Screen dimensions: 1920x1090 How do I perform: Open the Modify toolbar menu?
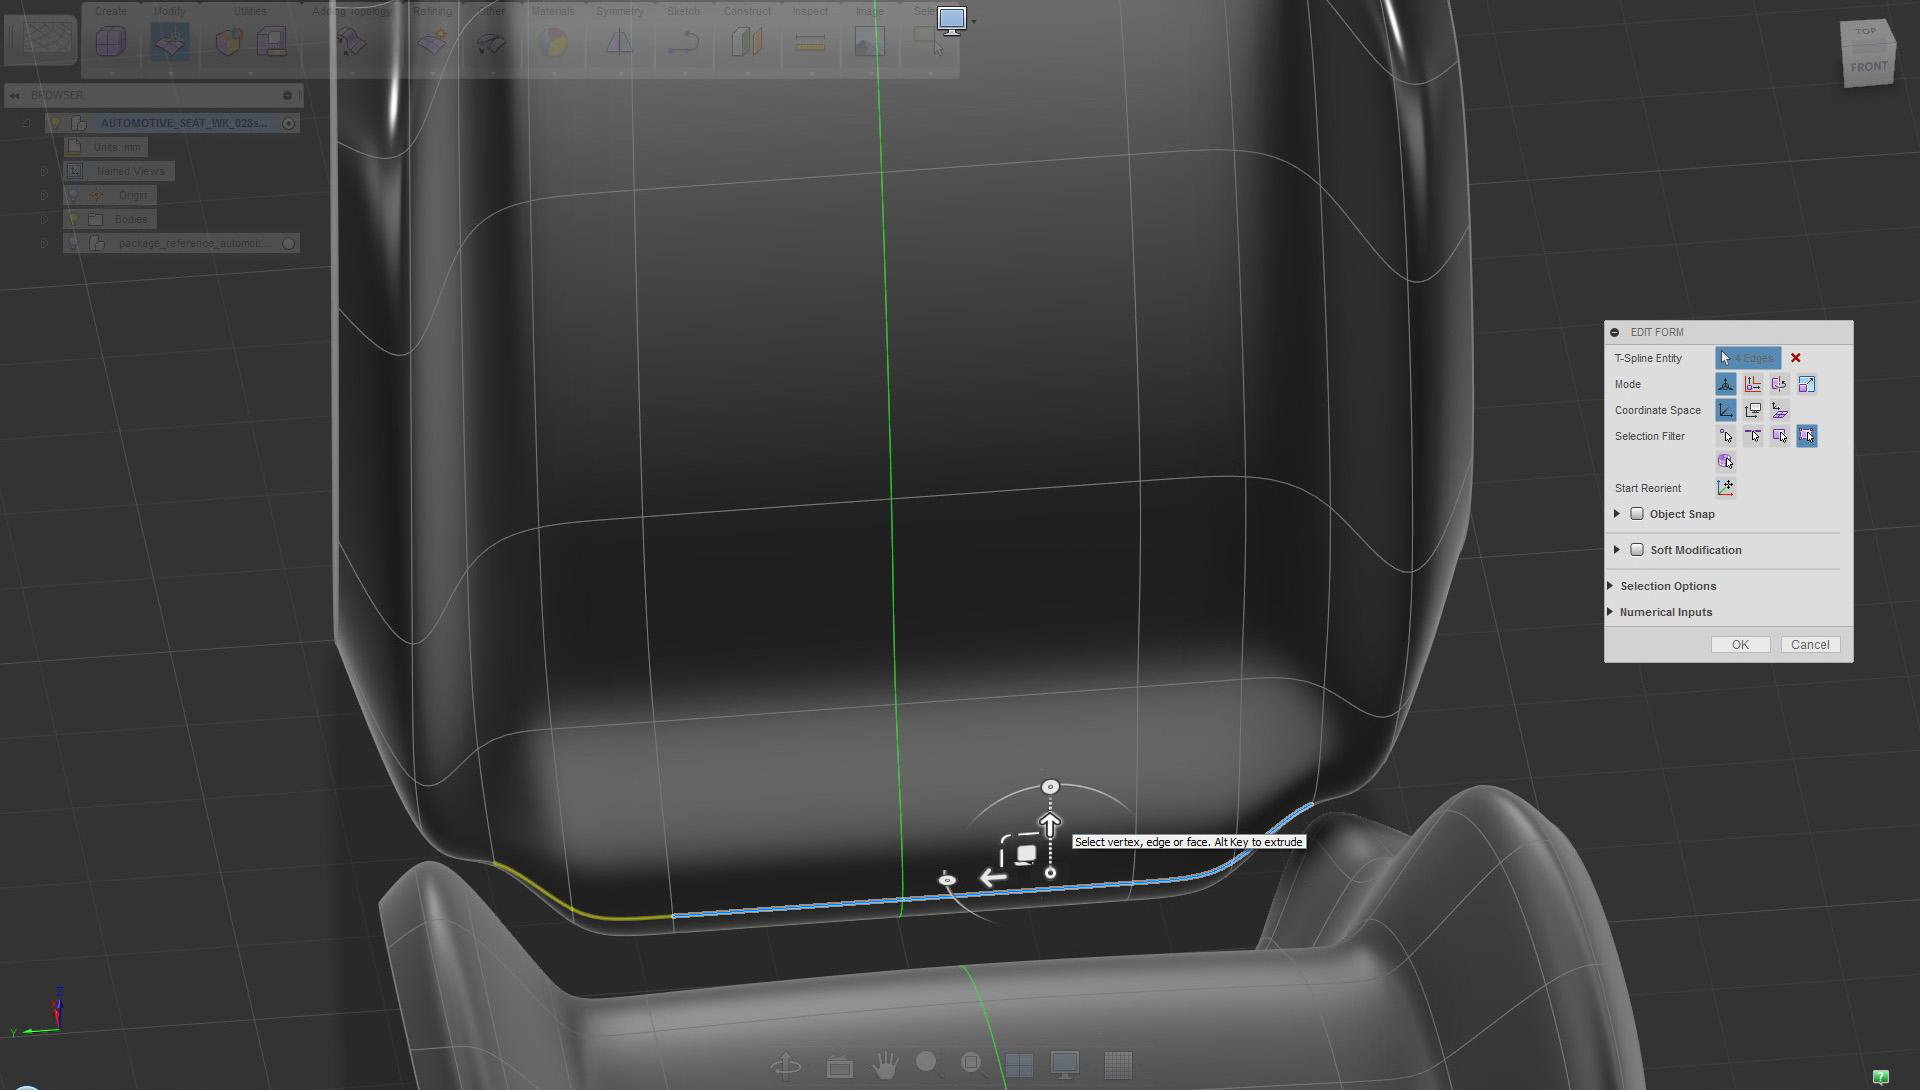[x=170, y=12]
